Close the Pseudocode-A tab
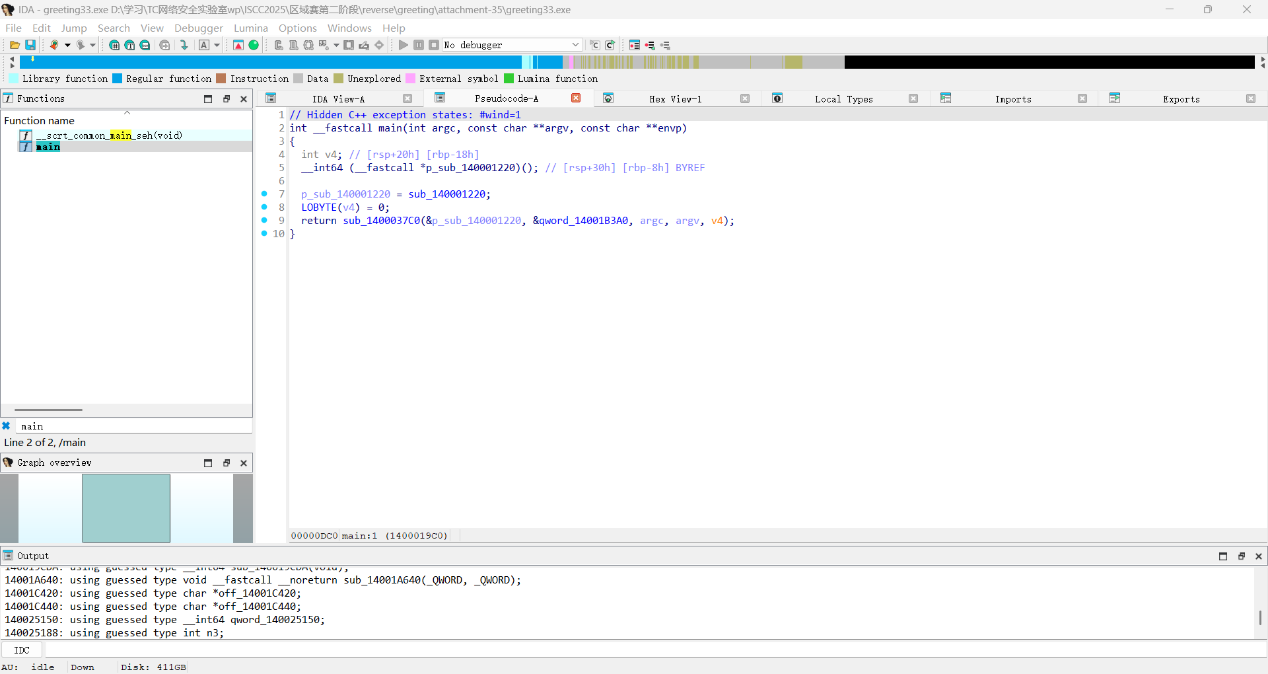The height and width of the screenshot is (674, 1268). pos(576,98)
